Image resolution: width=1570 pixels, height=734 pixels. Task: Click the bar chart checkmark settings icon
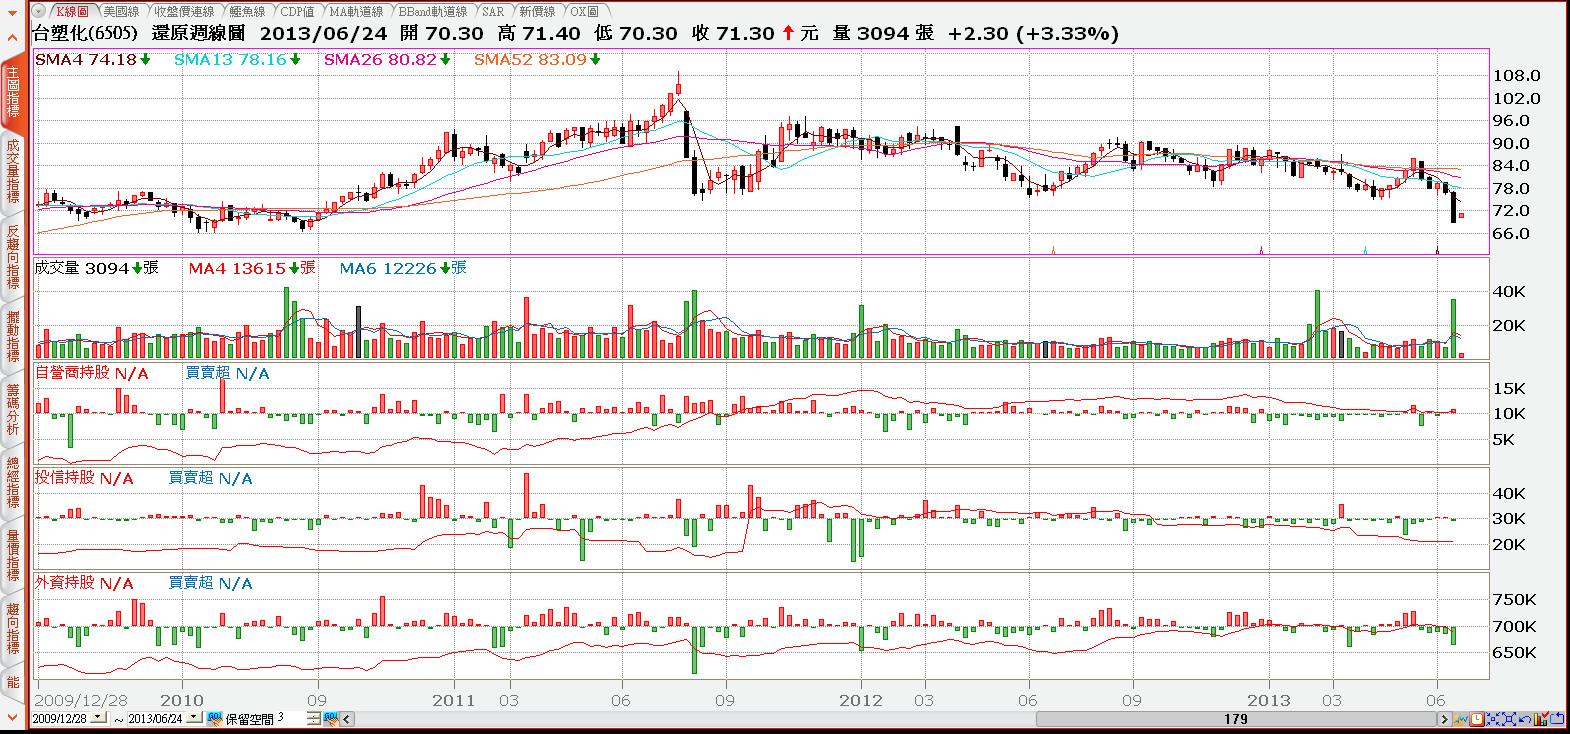1541,718
